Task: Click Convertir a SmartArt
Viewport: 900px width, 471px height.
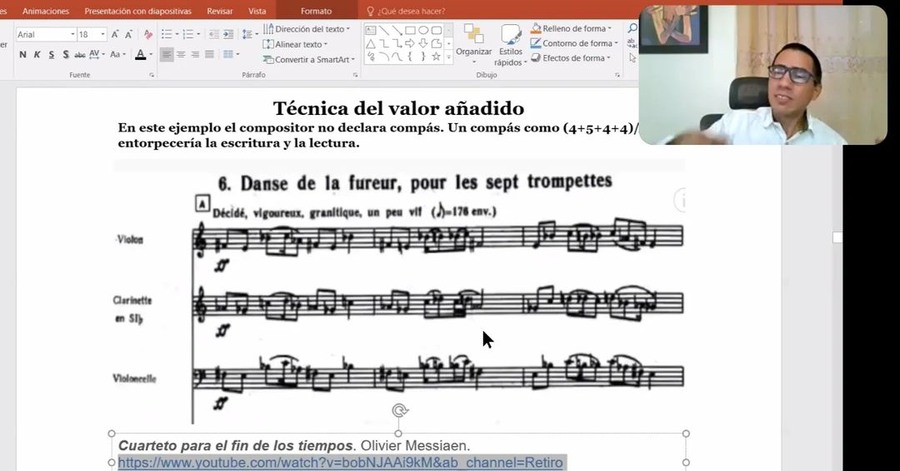Action: (309, 59)
